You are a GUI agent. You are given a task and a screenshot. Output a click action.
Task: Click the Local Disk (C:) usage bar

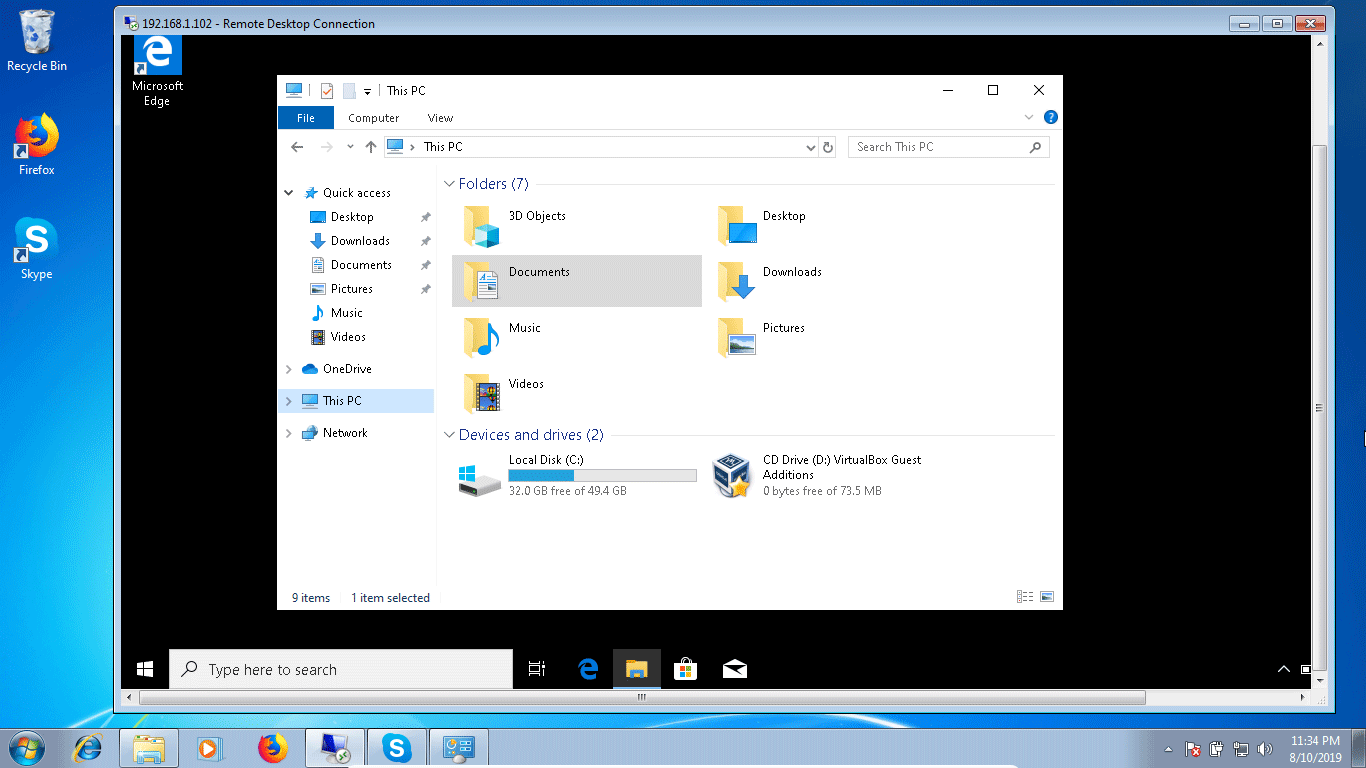[602, 476]
